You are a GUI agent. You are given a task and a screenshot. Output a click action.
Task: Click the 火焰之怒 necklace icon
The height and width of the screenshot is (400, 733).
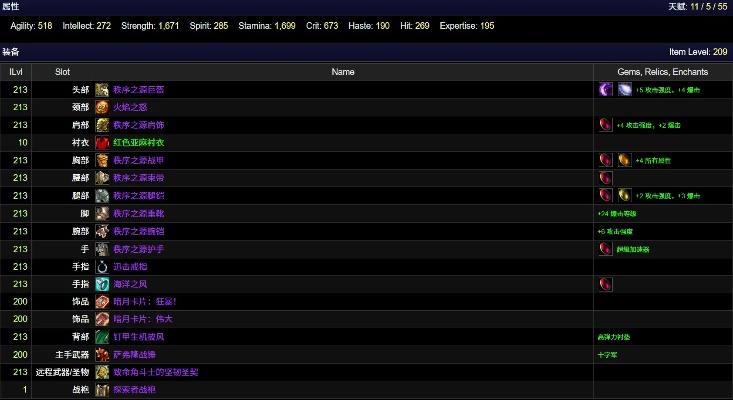102,107
